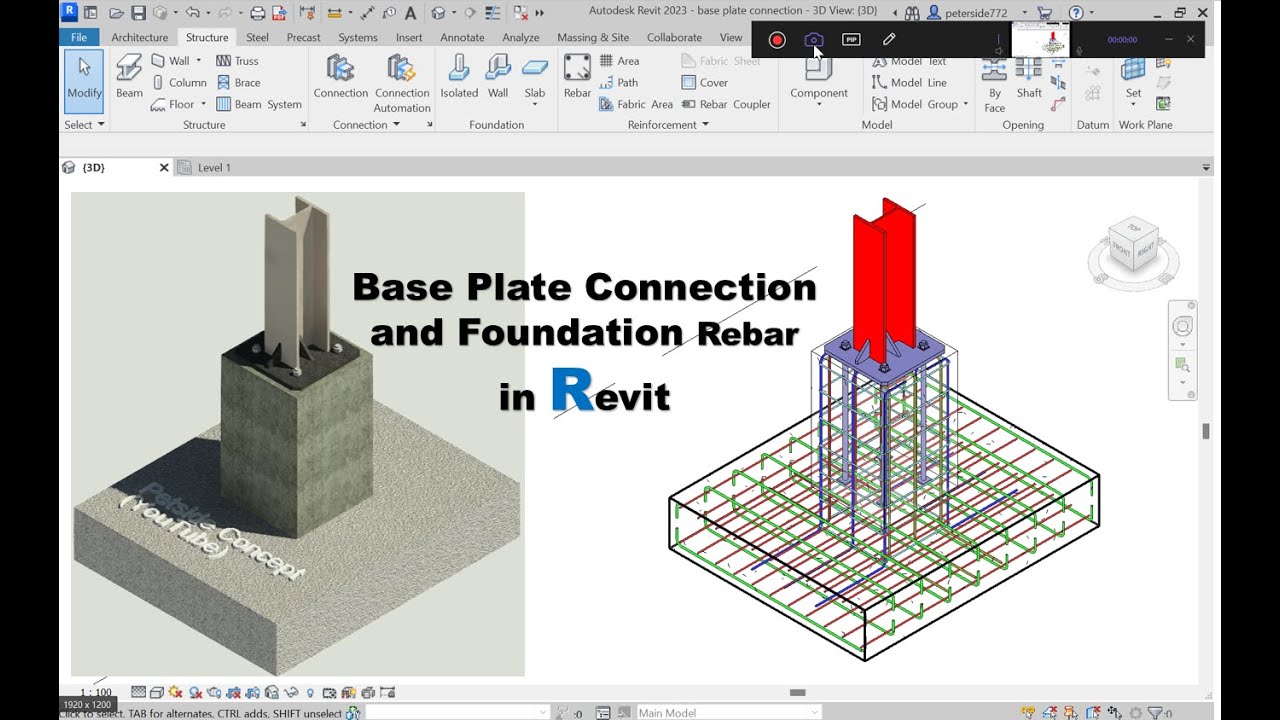The height and width of the screenshot is (720, 1280).
Task: Toggle the recorder PIP mode
Action: [x=851, y=39]
